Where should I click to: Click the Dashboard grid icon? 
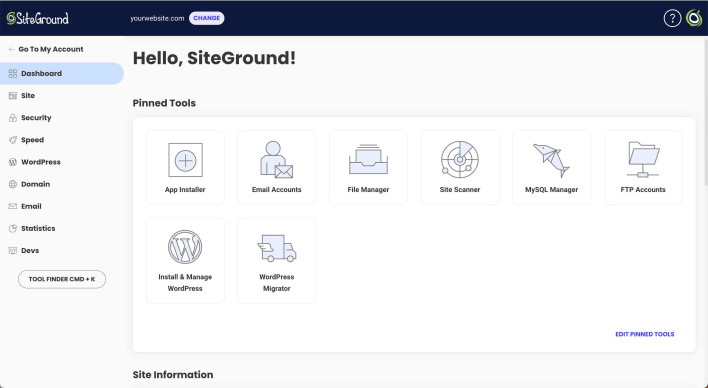click(13, 74)
